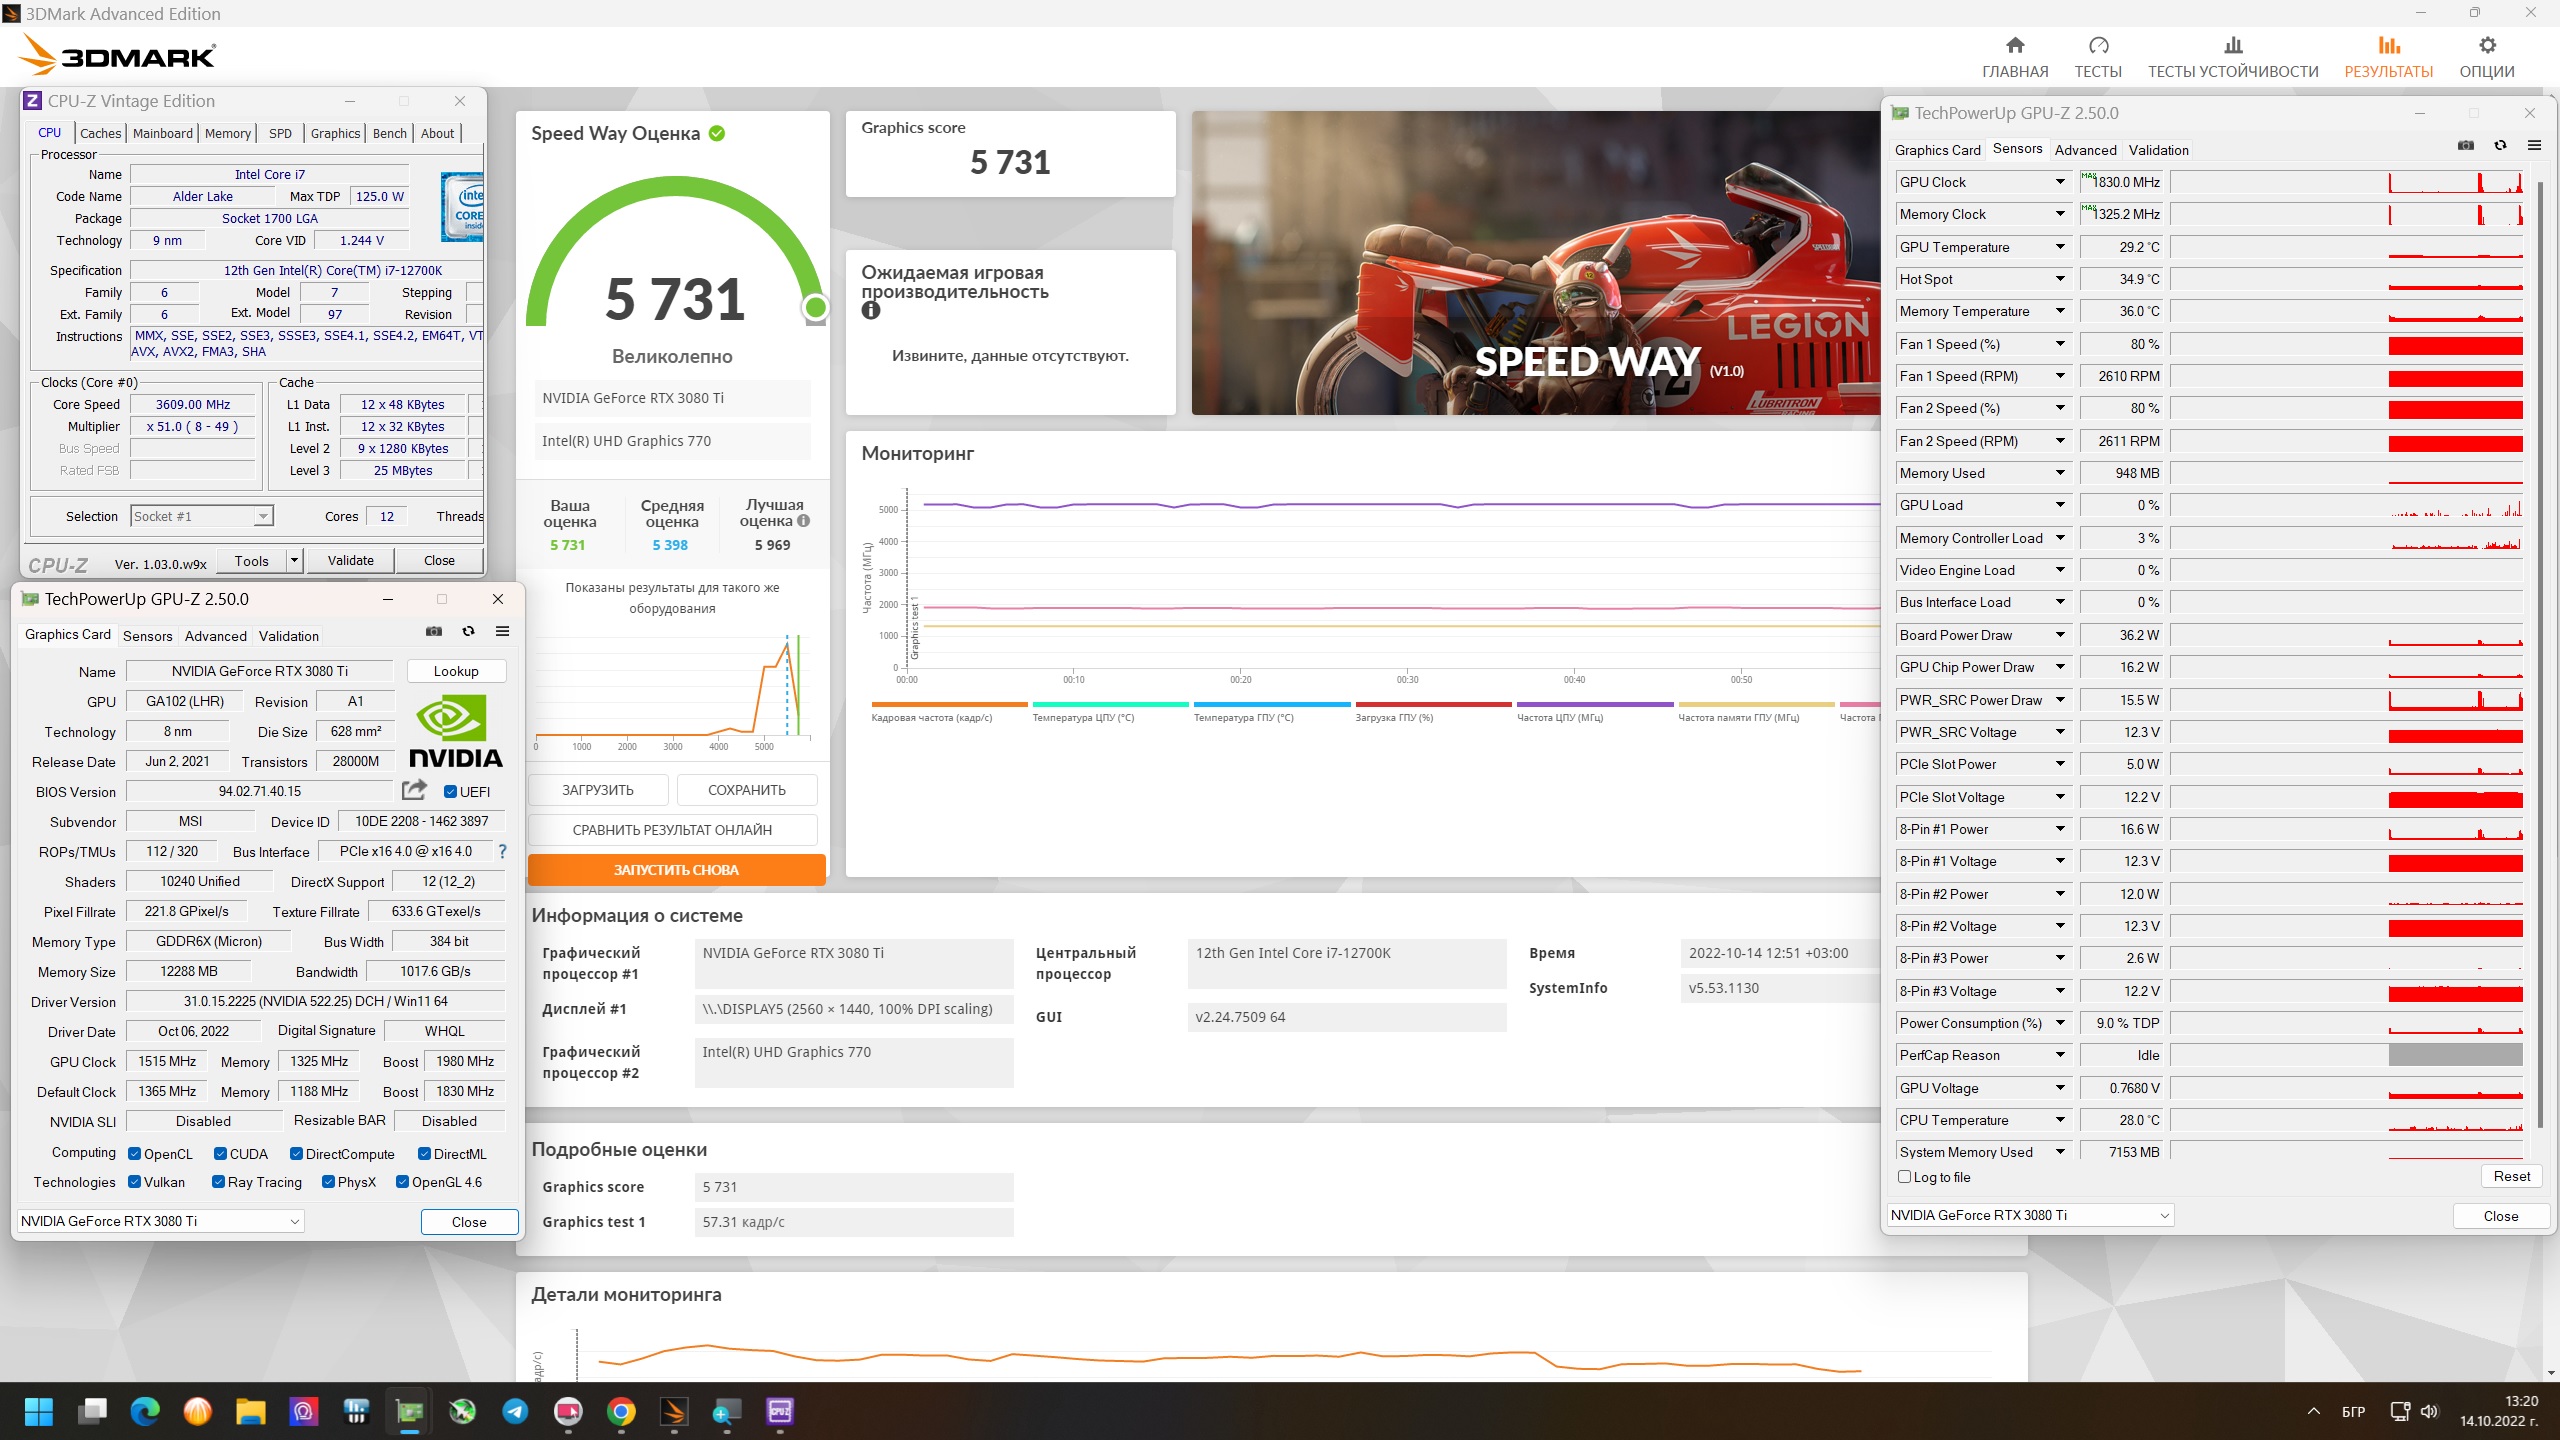The width and height of the screenshot is (2560, 1440).
Task: Enable Log to file checkbox
Action: (x=1905, y=1177)
